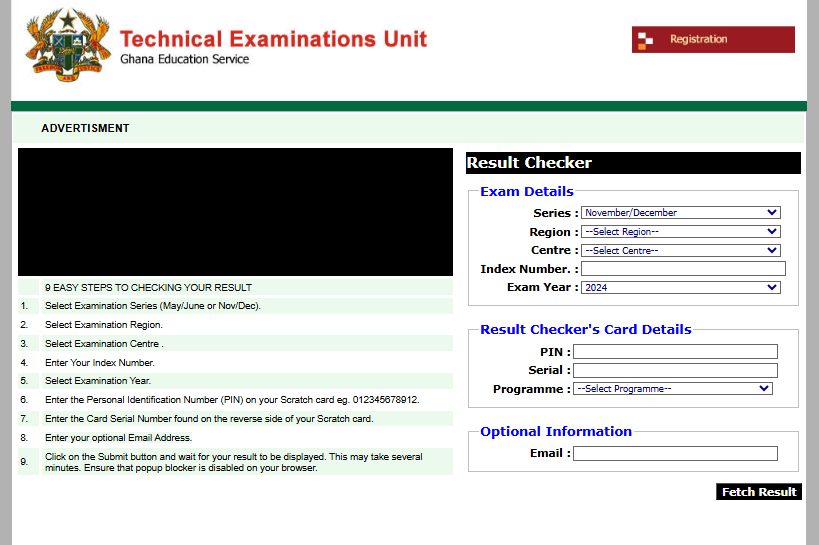Viewport: 819px width, 545px height.
Task: Click the Technical Examinations Unit title
Action: (x=273, y=40)
